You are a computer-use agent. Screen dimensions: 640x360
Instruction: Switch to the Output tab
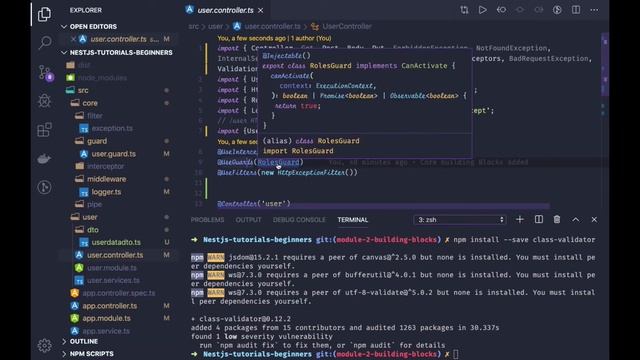click(x=248, y=220)
